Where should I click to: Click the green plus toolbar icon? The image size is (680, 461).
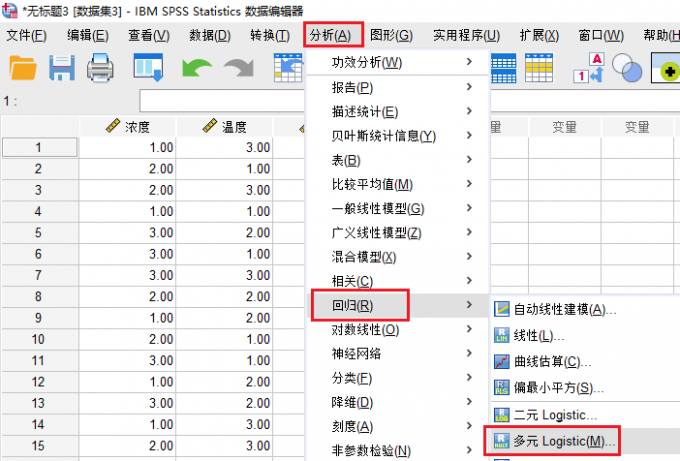point(667,68)
